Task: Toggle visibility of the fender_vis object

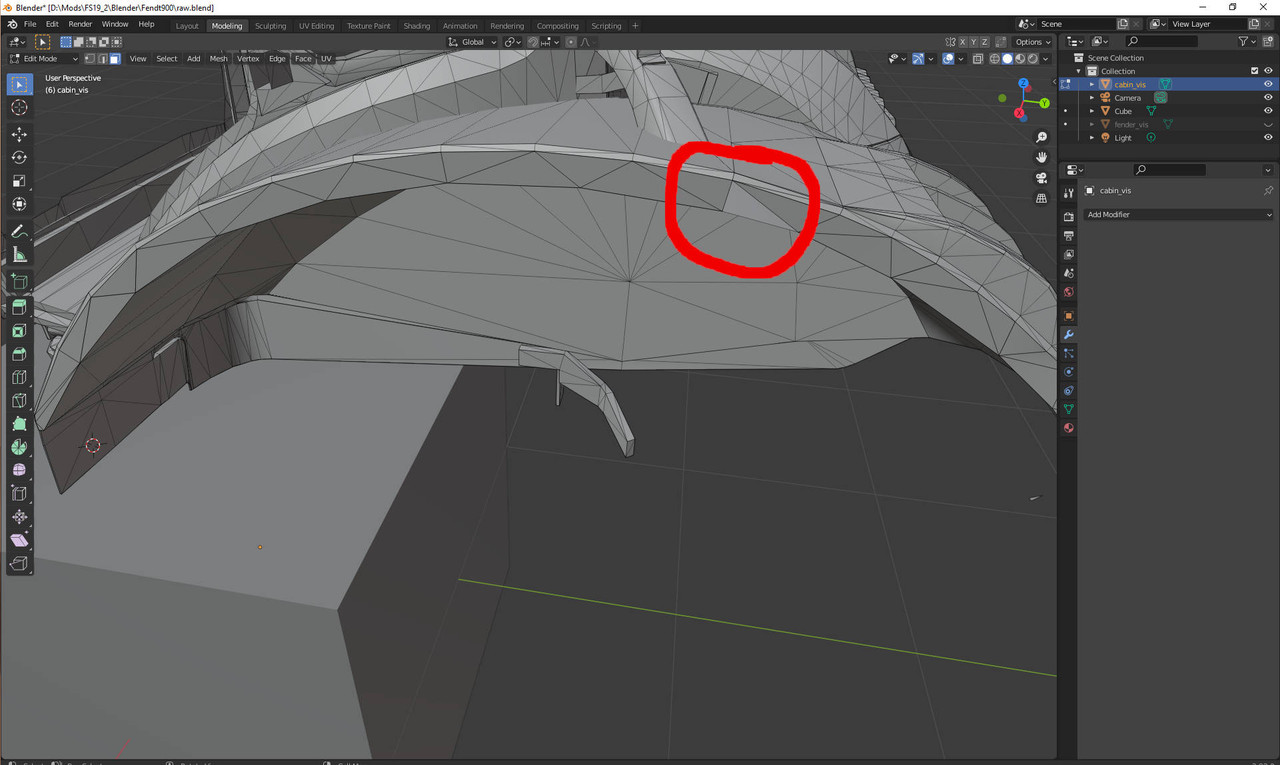Action: [x=1268, y=124]
